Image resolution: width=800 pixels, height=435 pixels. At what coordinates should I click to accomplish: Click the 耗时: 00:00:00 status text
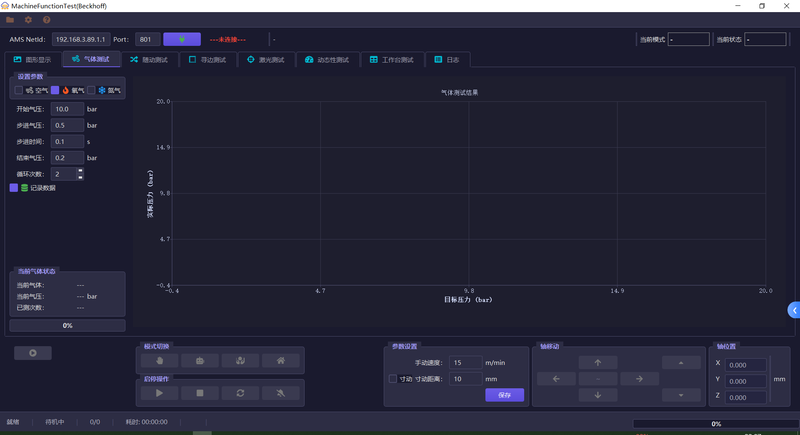click(x=146, y=422)
